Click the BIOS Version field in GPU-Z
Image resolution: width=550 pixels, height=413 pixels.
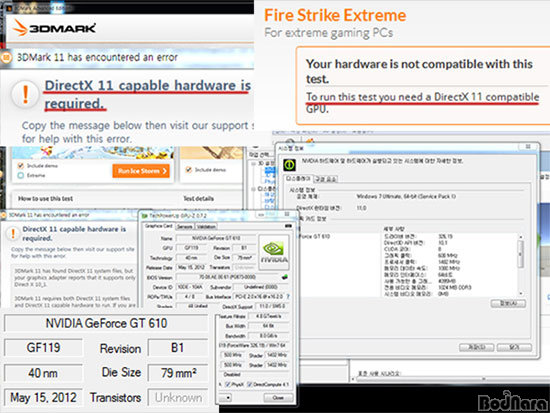click(228, 277)
